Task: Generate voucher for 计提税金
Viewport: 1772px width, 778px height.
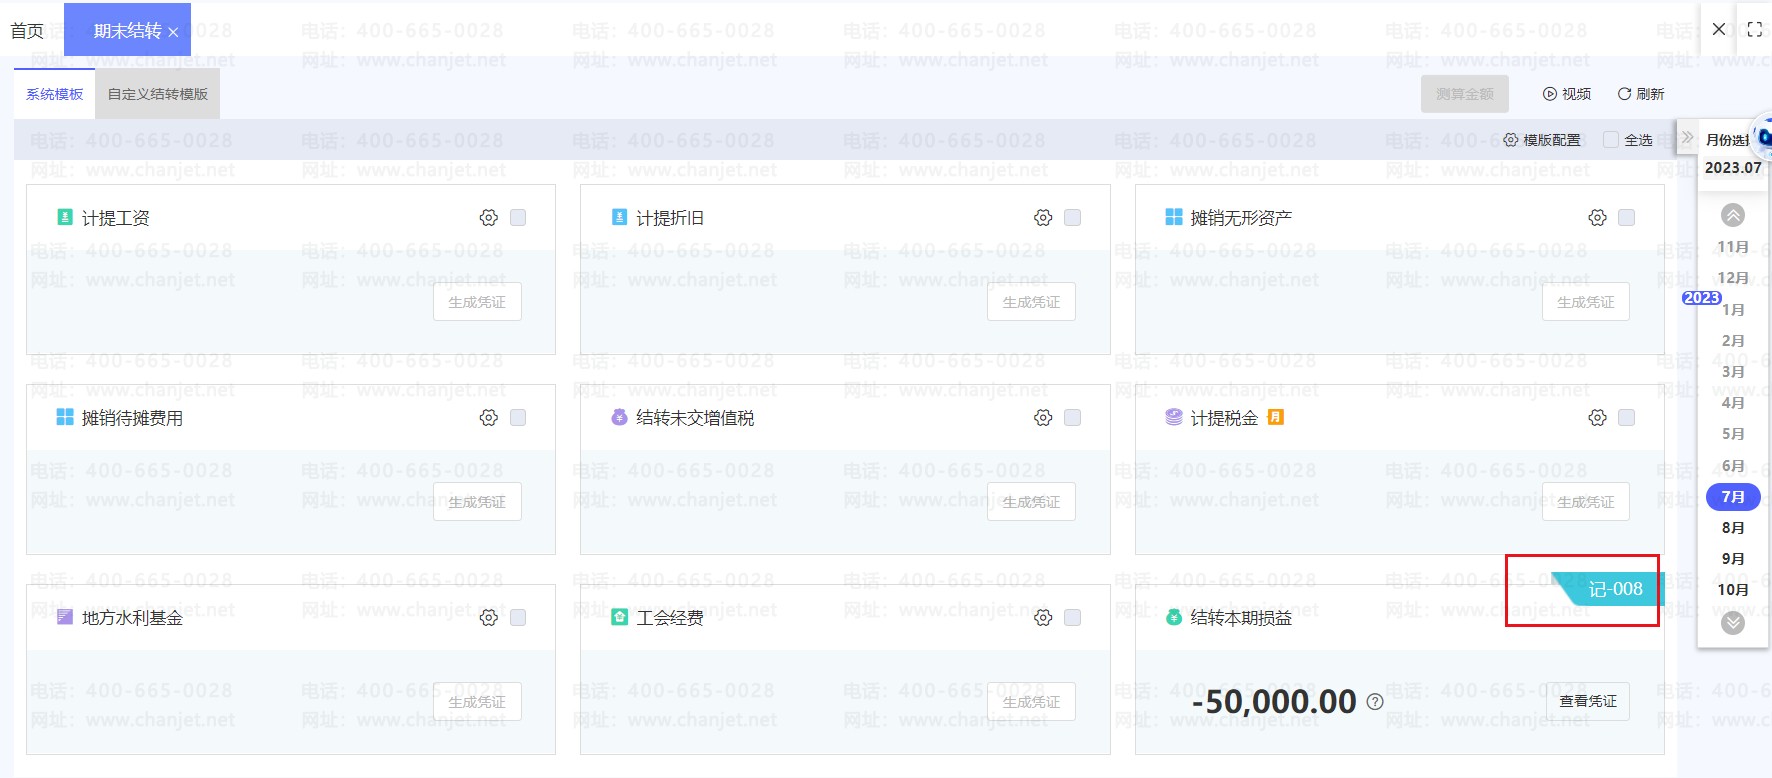Action: (x=1586, y=502)
